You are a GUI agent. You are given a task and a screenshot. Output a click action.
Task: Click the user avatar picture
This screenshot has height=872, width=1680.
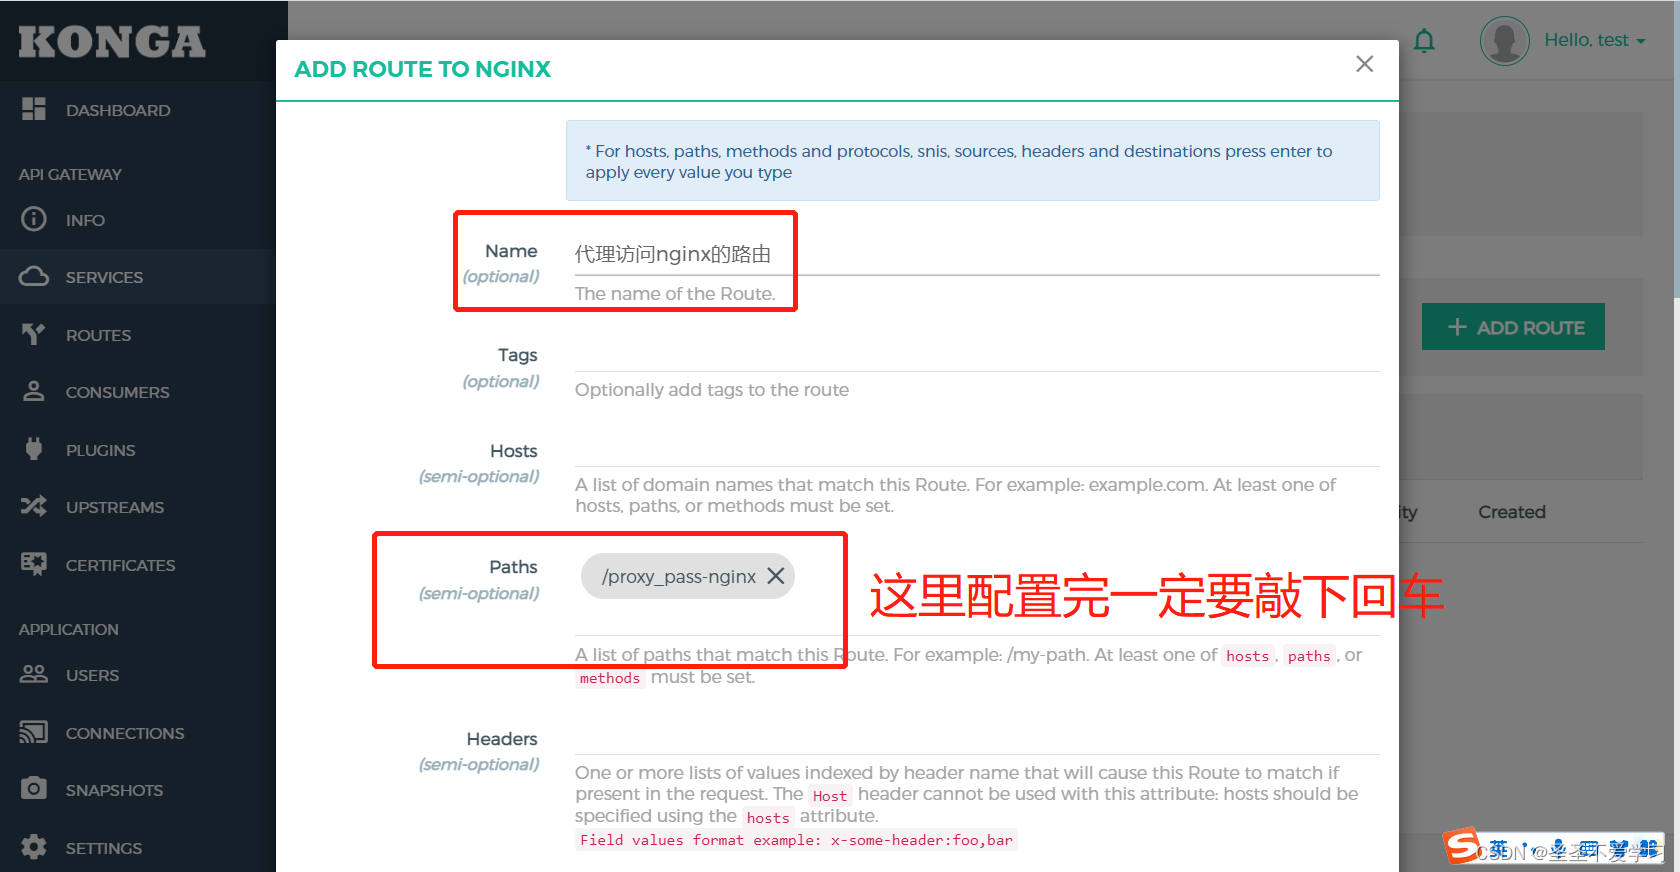[1504, 41]
